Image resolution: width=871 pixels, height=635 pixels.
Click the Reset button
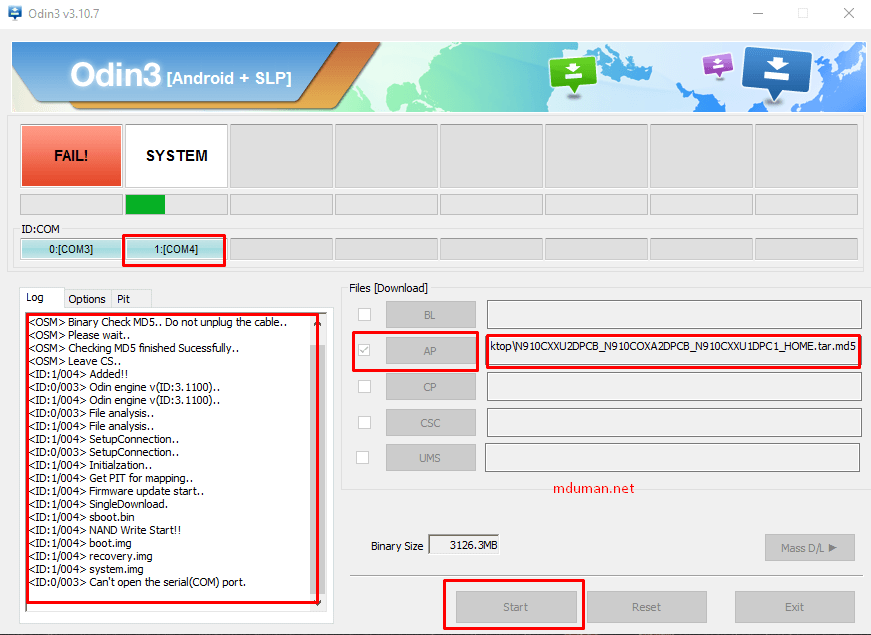[647, 607]
